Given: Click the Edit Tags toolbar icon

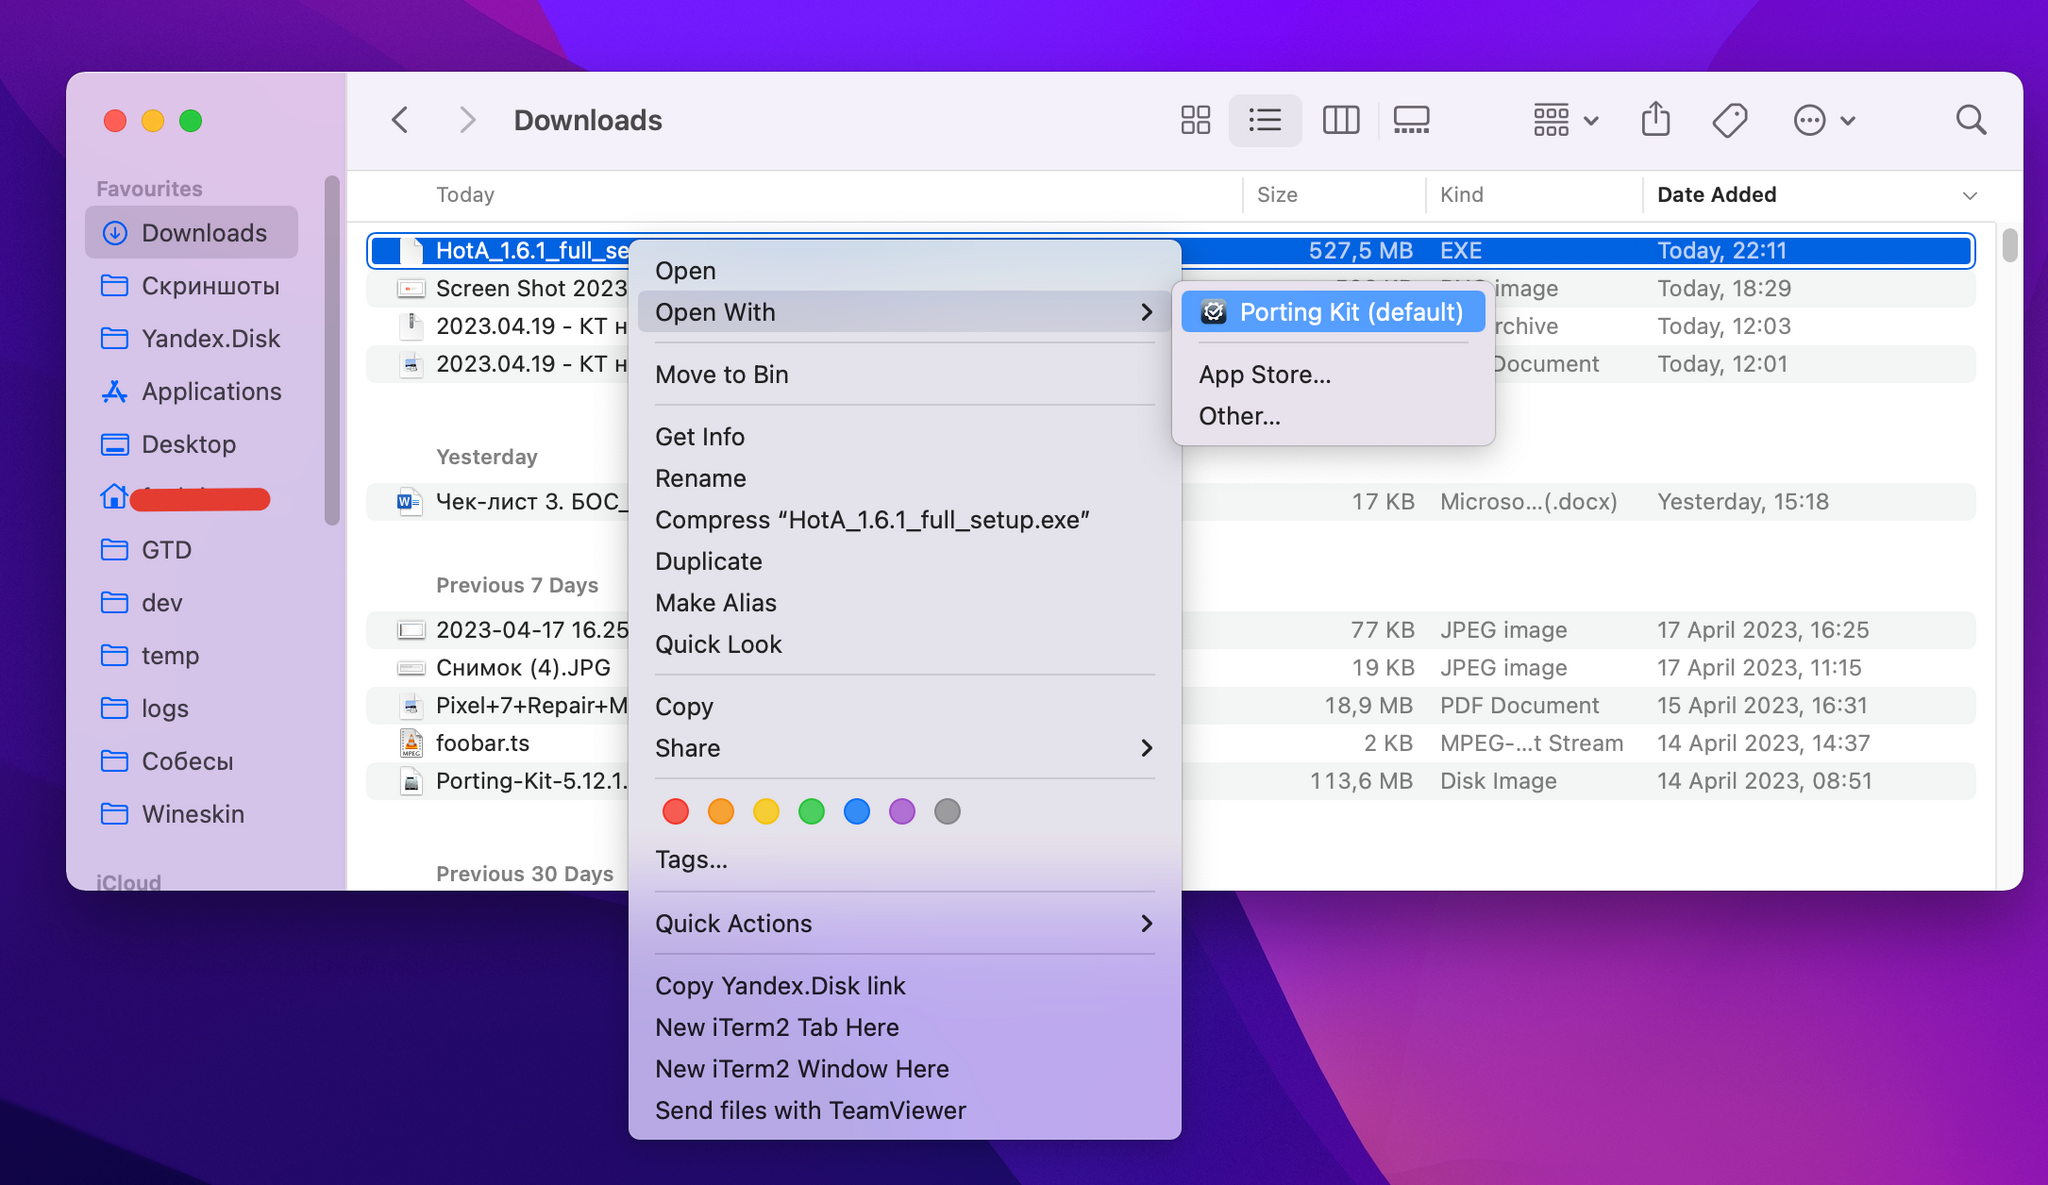Looking at the screenshot, I should coord(1730,120).
